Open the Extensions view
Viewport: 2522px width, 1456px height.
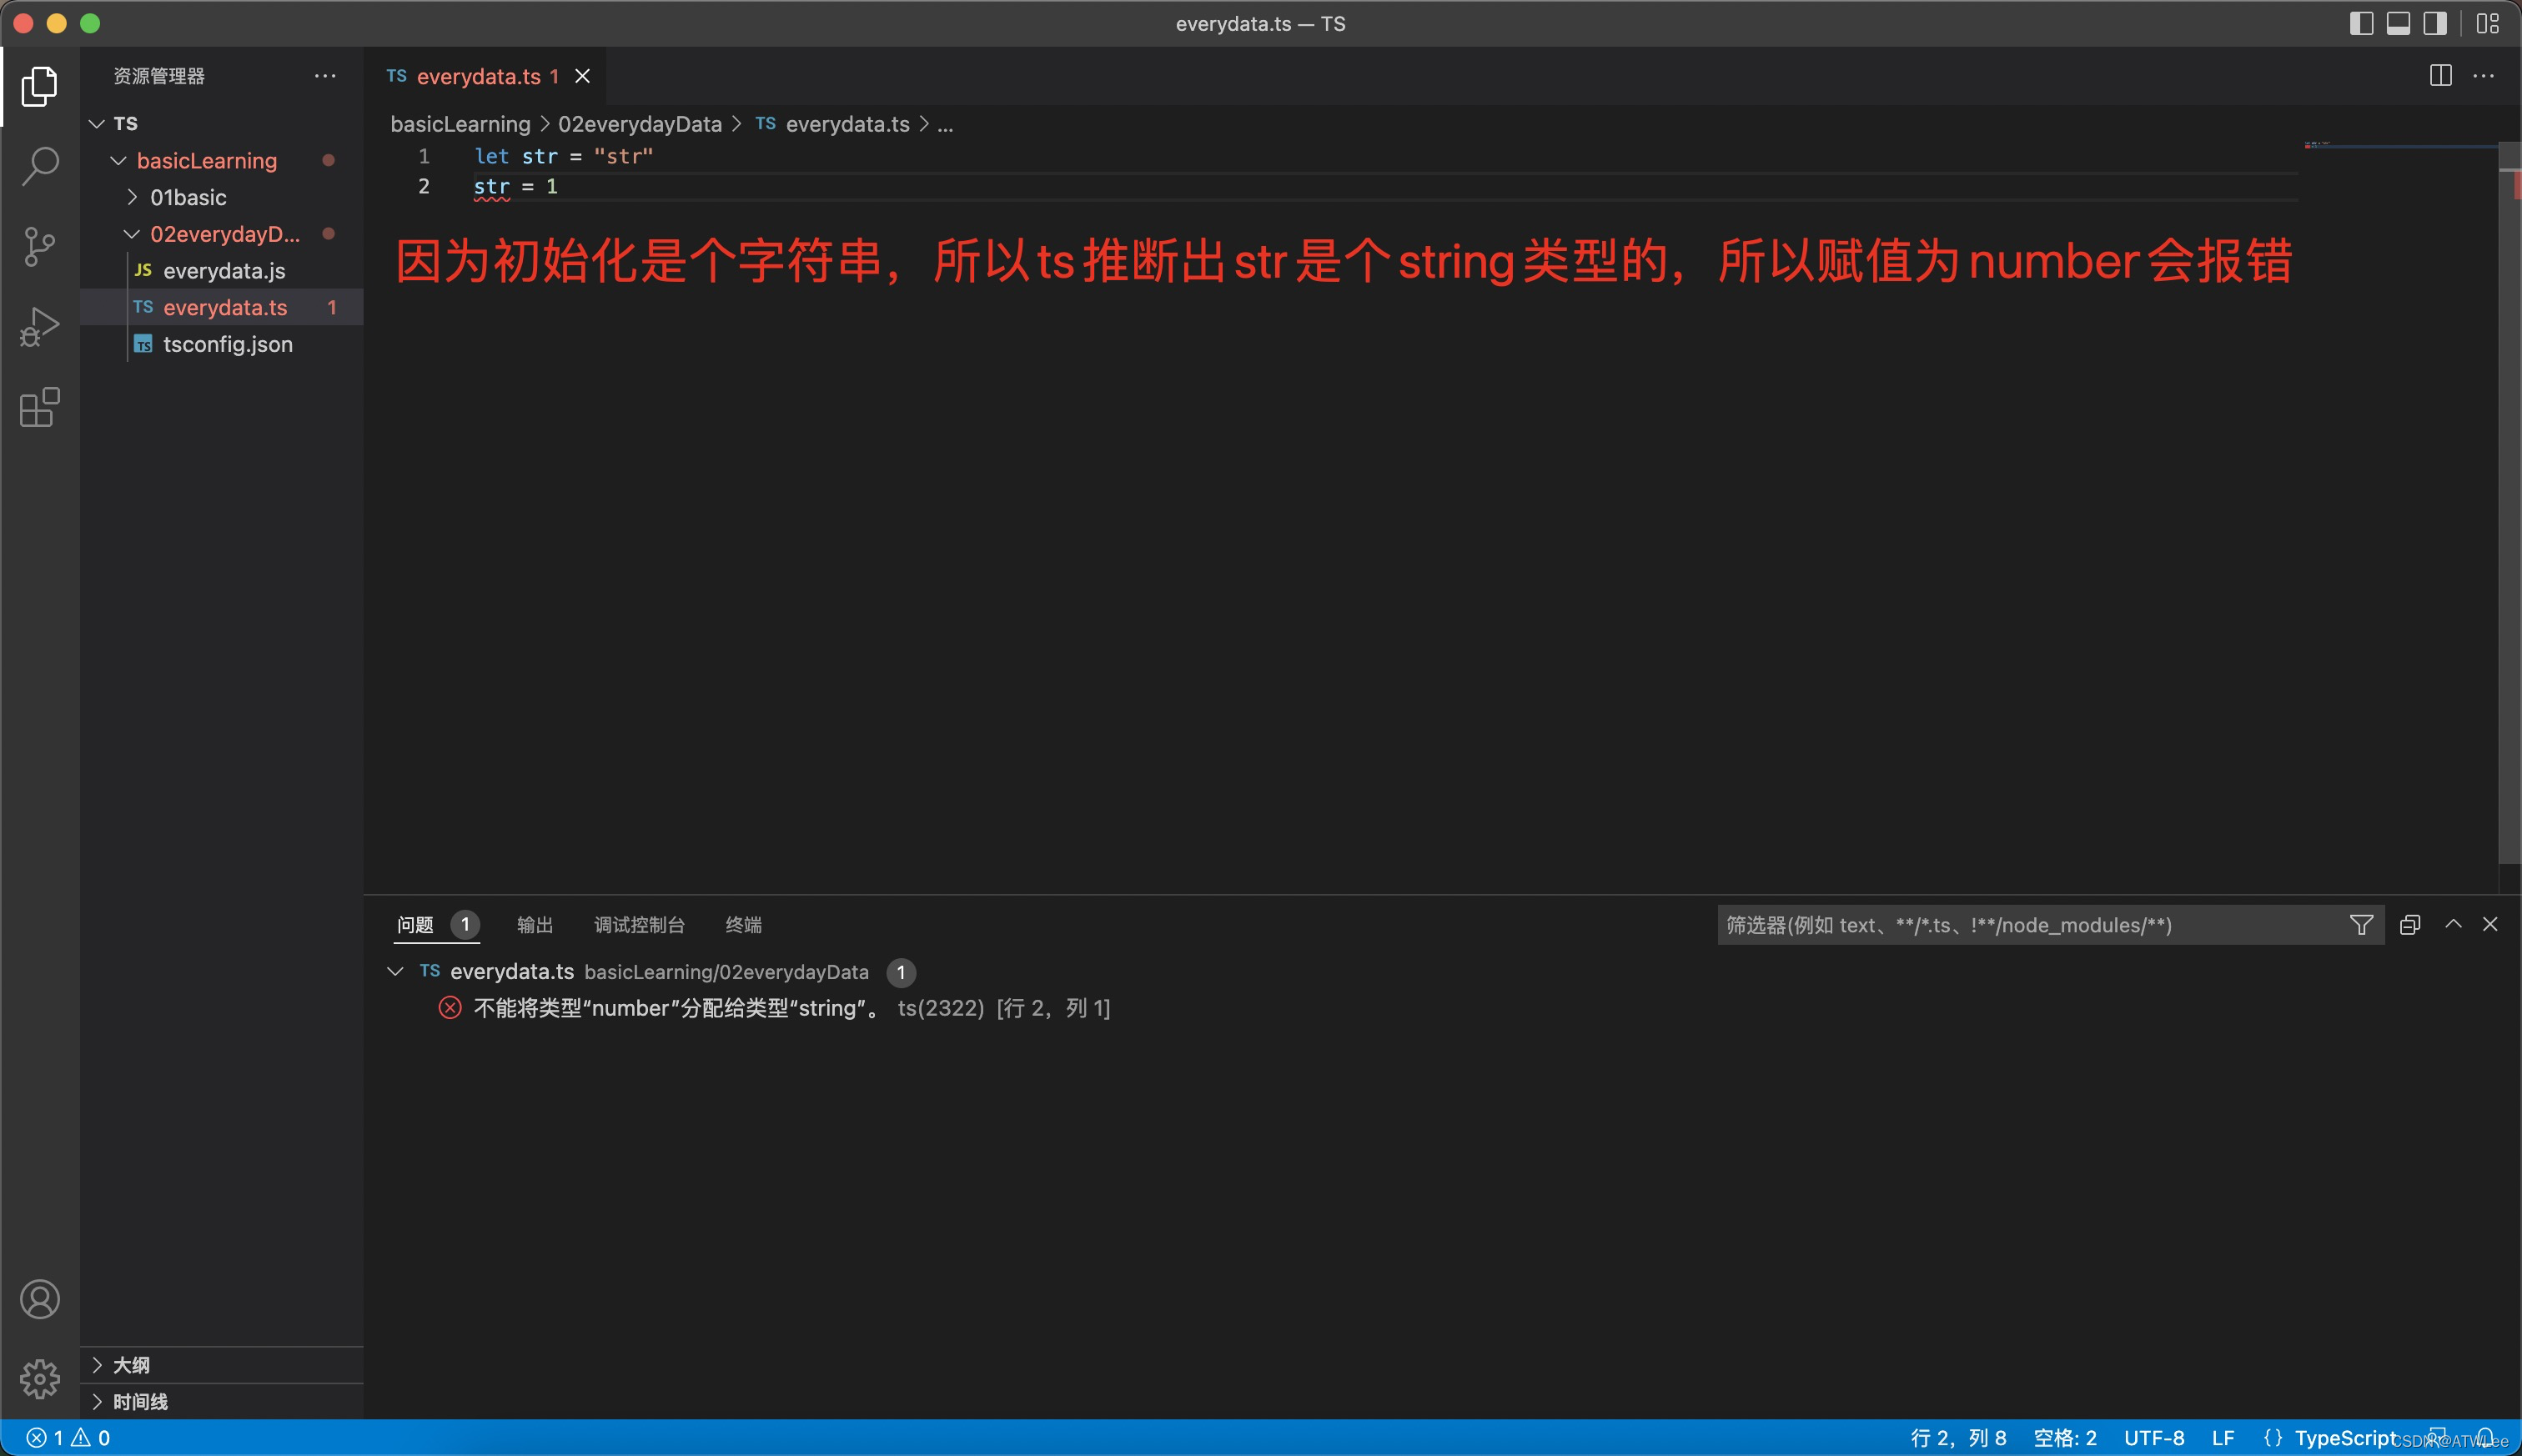(x=40, y=407)
